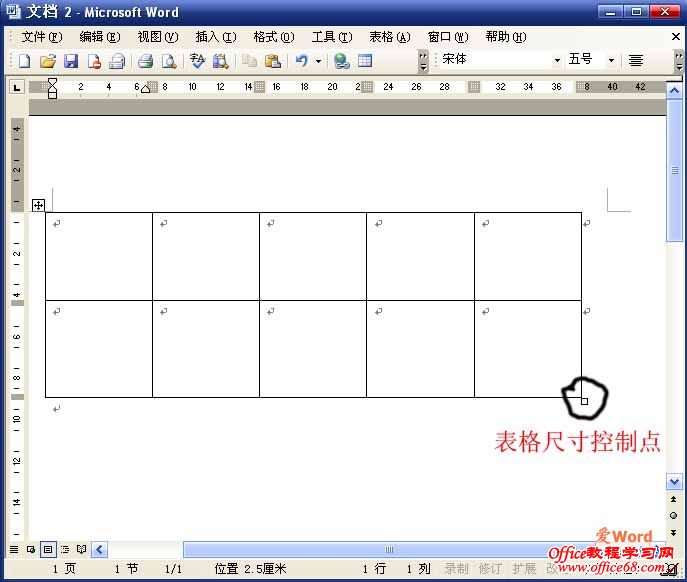Toggle 扩展 extend selection in status bar

[x=524, y=569]
